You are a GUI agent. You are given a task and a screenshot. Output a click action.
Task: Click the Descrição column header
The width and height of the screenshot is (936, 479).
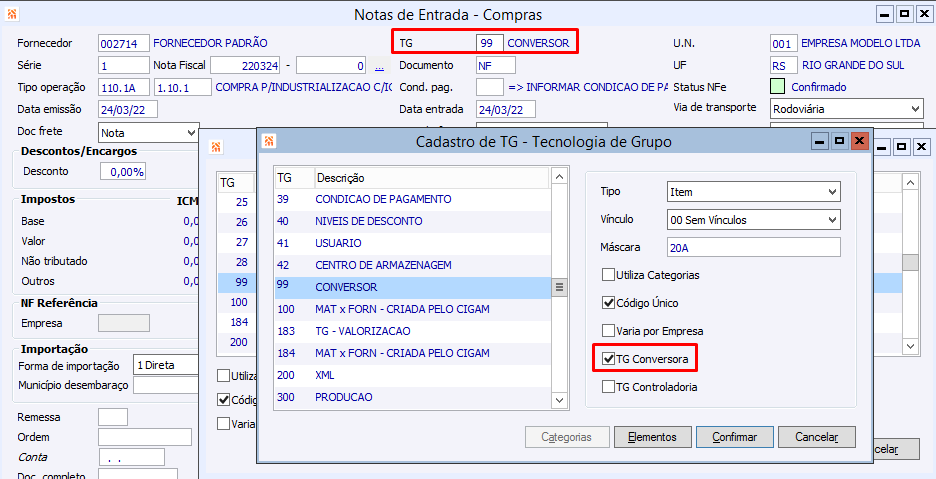click(x=432, y=178)
